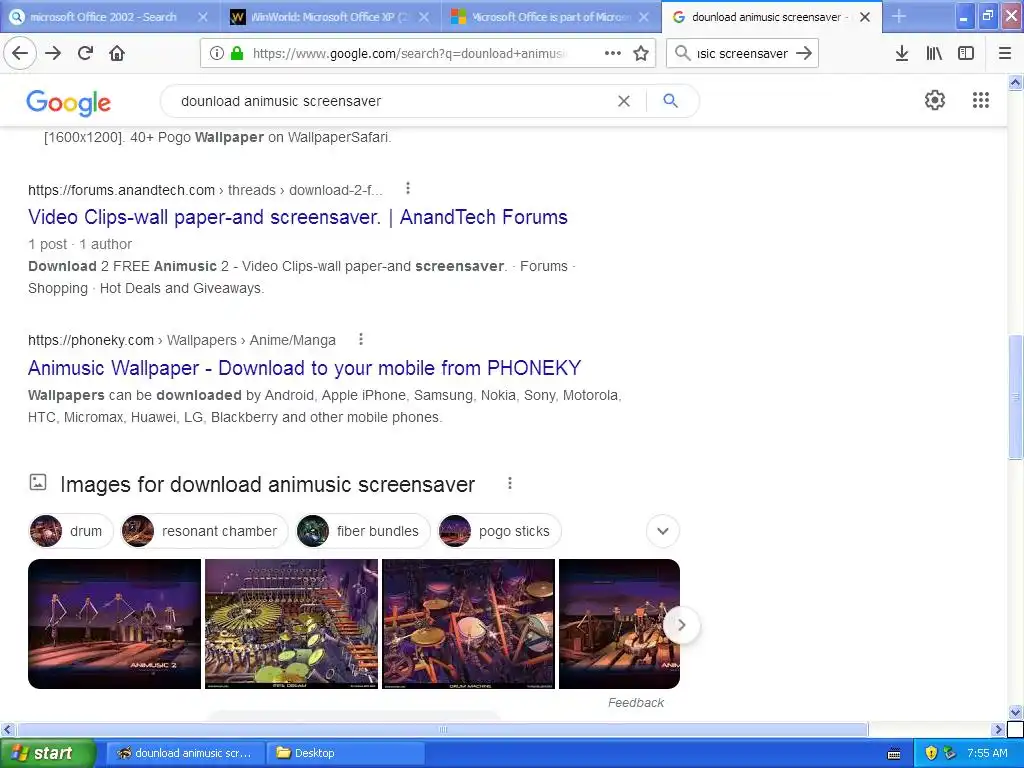This screenshot has width=1024, height=768.
Task: Show next images with carousel arrow
Action: point(681,625)
